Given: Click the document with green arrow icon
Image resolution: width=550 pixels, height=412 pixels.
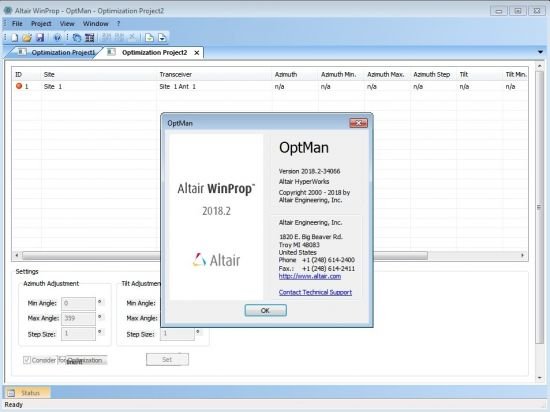Looking at the screenshot, I should [x=149, y=38].
